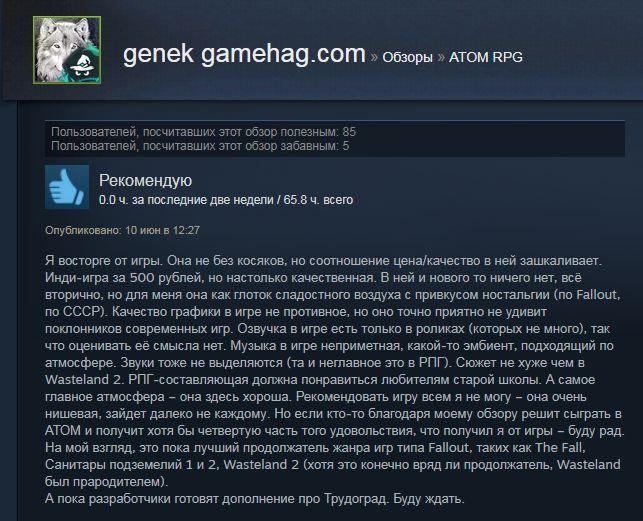Click the Опубликовано: 10 июн date line
Viewport: 643px width, 521px height.
point(122,230)
